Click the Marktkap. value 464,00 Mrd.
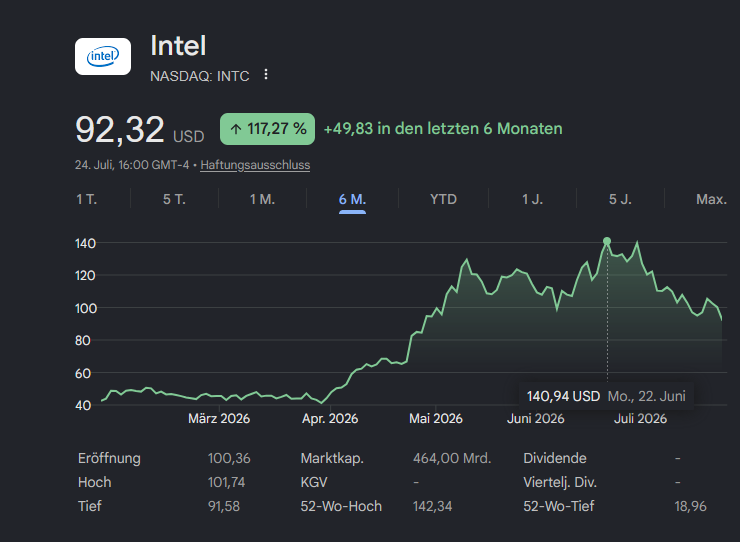This screenshot has width=740, height=542. [x=452, y=458]
